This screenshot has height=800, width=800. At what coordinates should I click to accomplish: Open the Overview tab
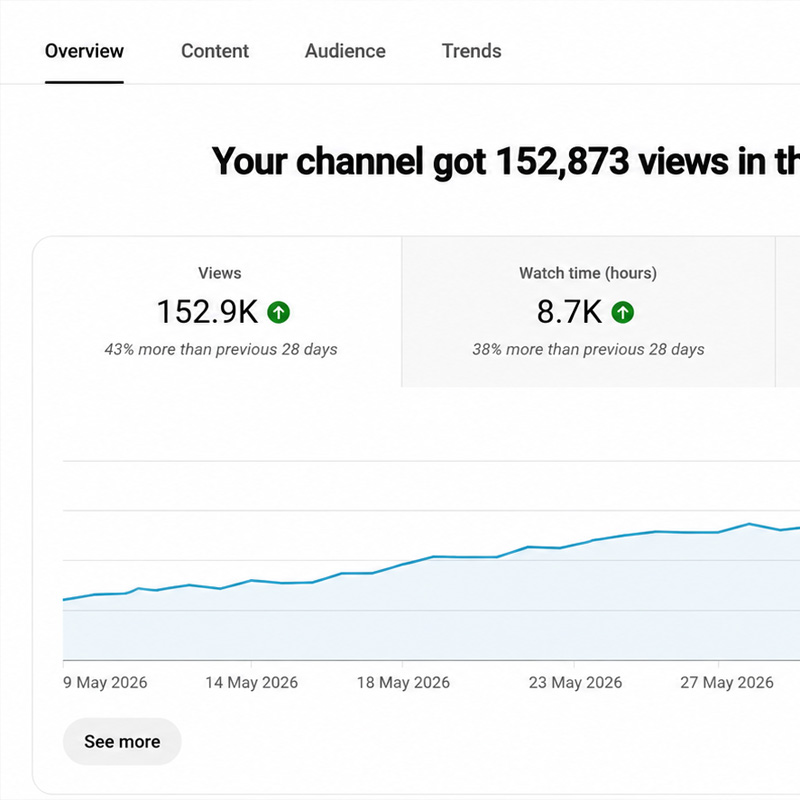click(x=84, y=51)
